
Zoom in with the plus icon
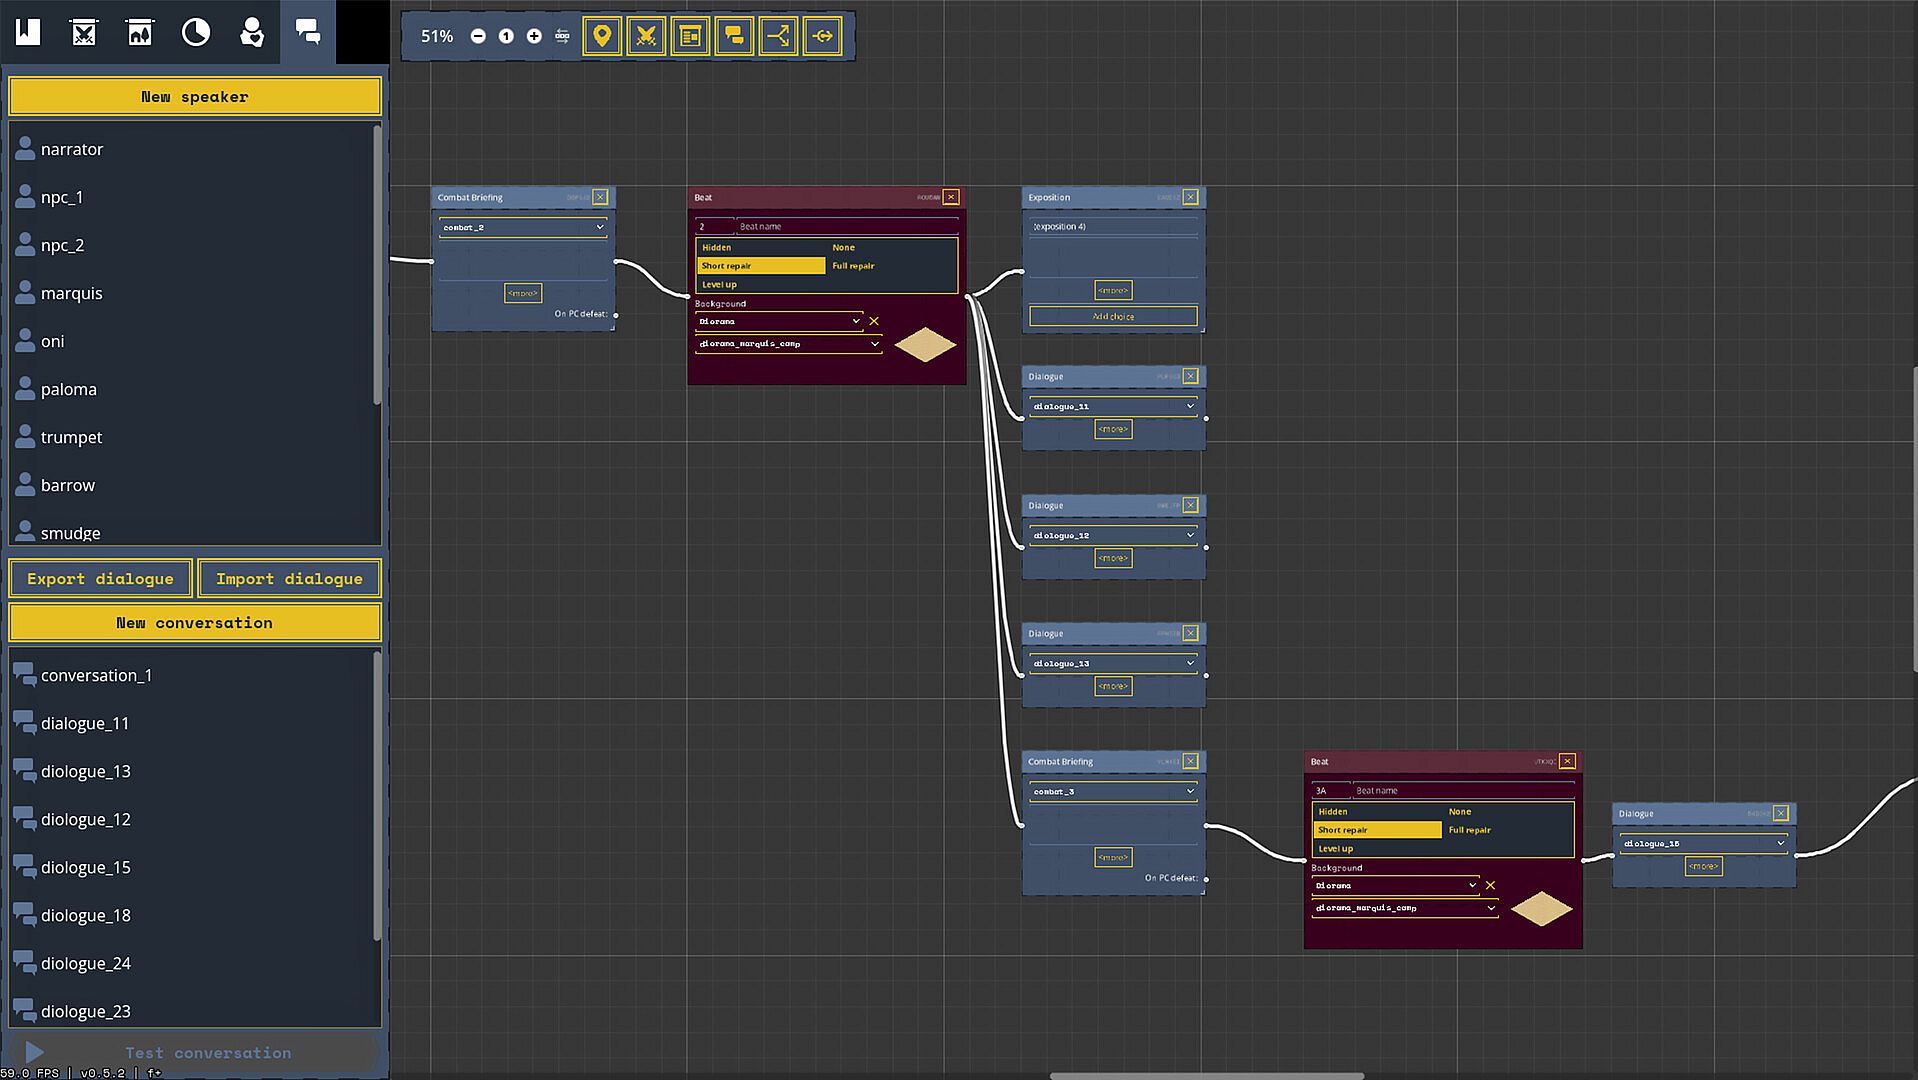[534, 36]
